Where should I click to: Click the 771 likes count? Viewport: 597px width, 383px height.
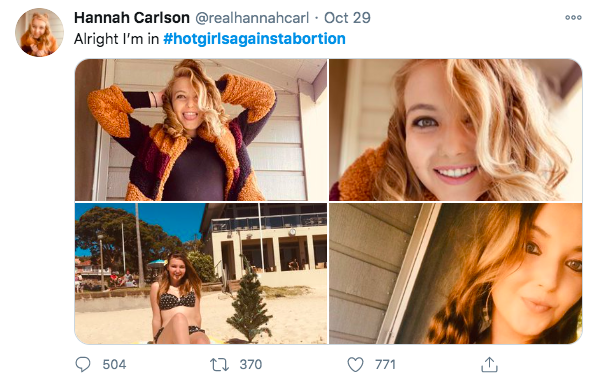385,365
